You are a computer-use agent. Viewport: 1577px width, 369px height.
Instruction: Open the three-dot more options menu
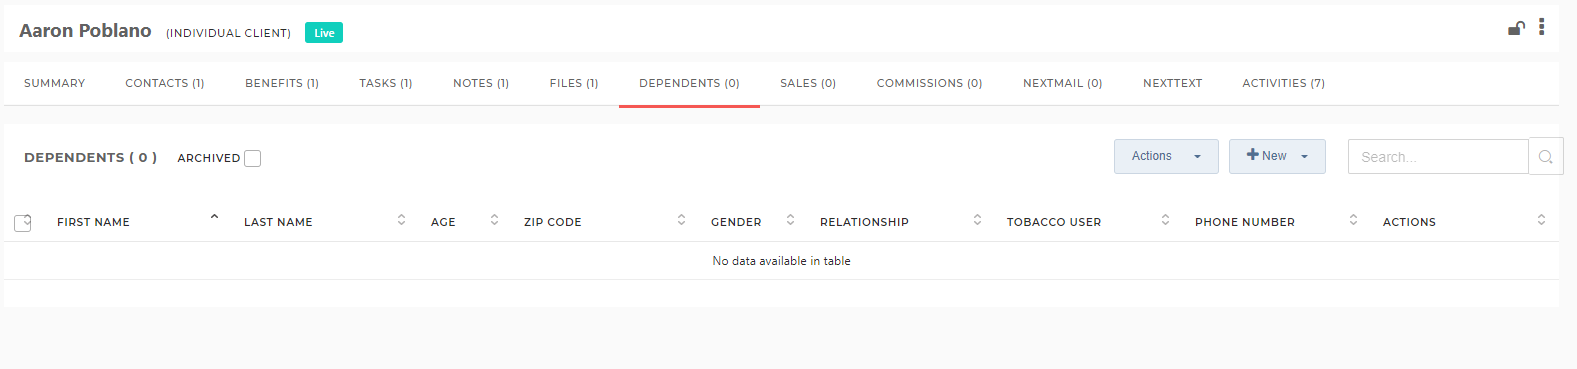click(x=1541, y=27)
